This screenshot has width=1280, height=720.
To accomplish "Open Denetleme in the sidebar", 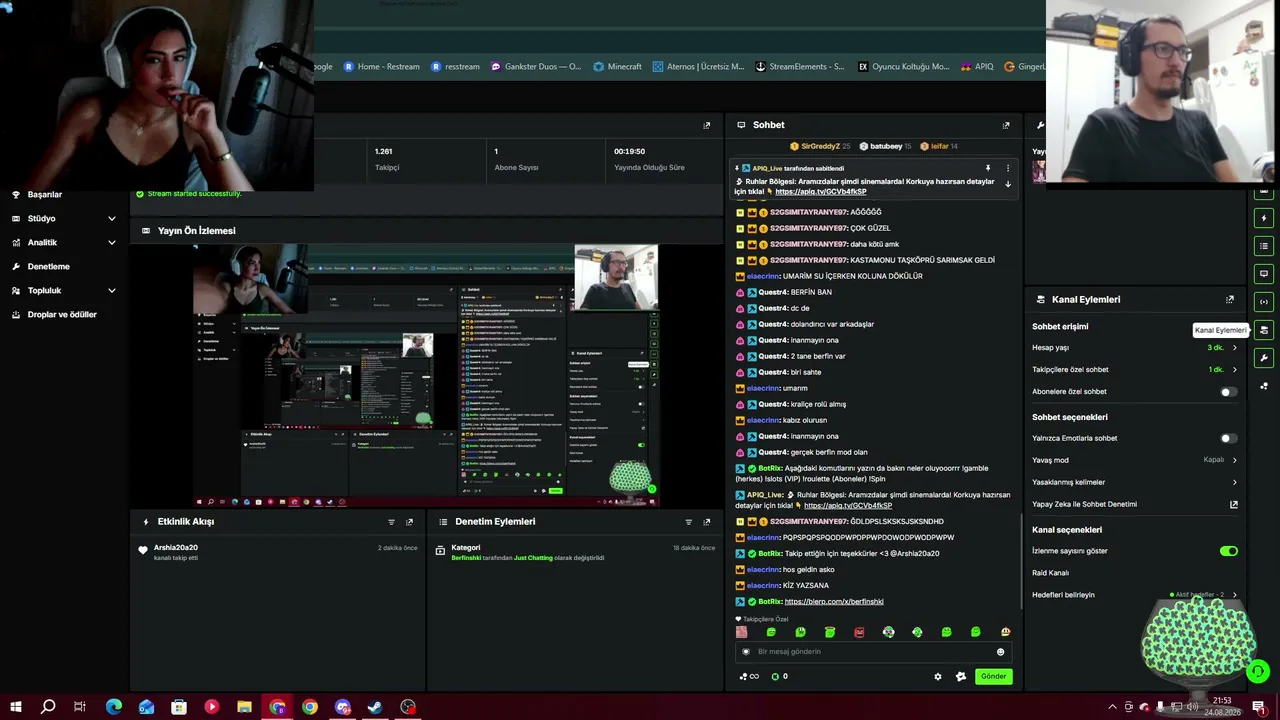I will click(49, 267).
